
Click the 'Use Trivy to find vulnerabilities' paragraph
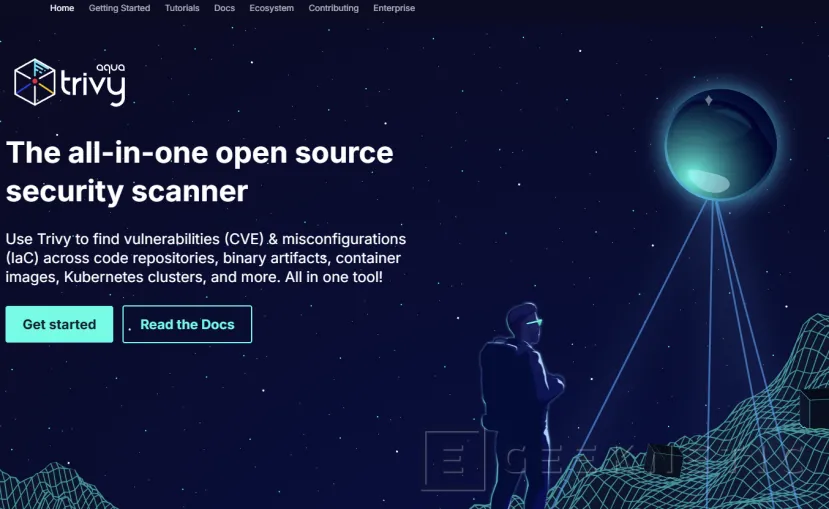(x=206, y=258)
